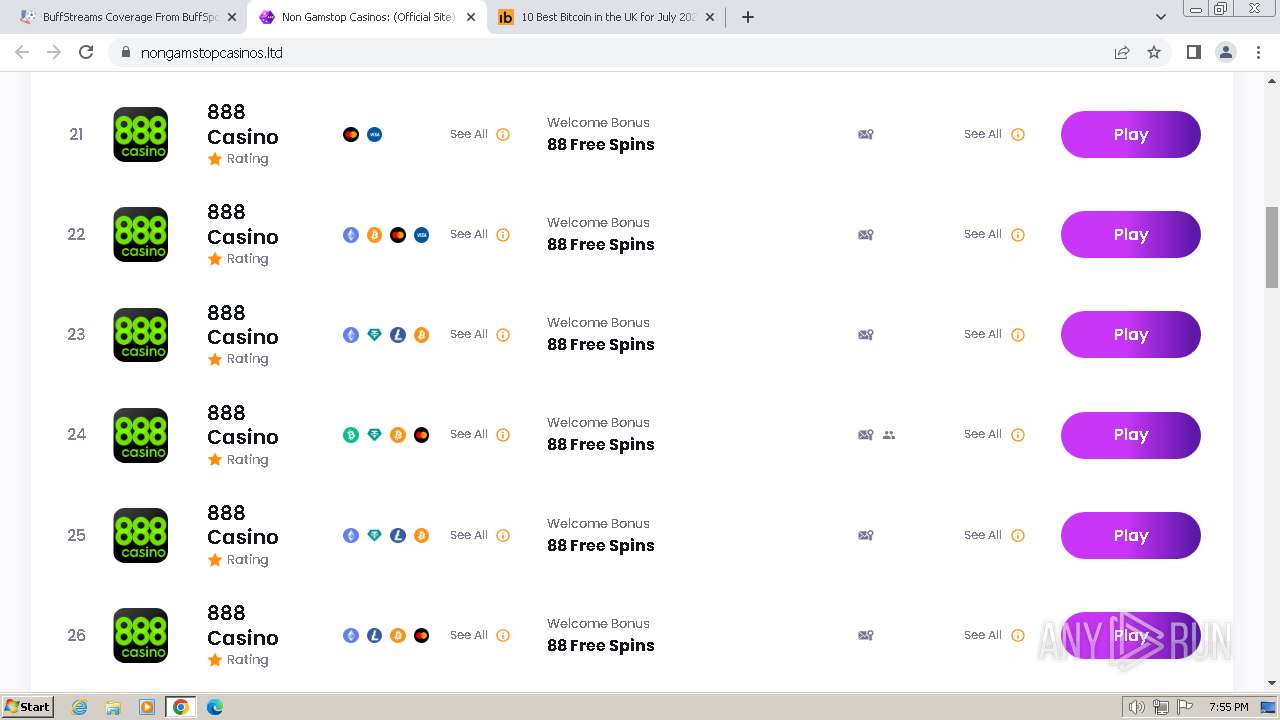
Task: Click Play button for casino 22
Action: [1131, 235]
